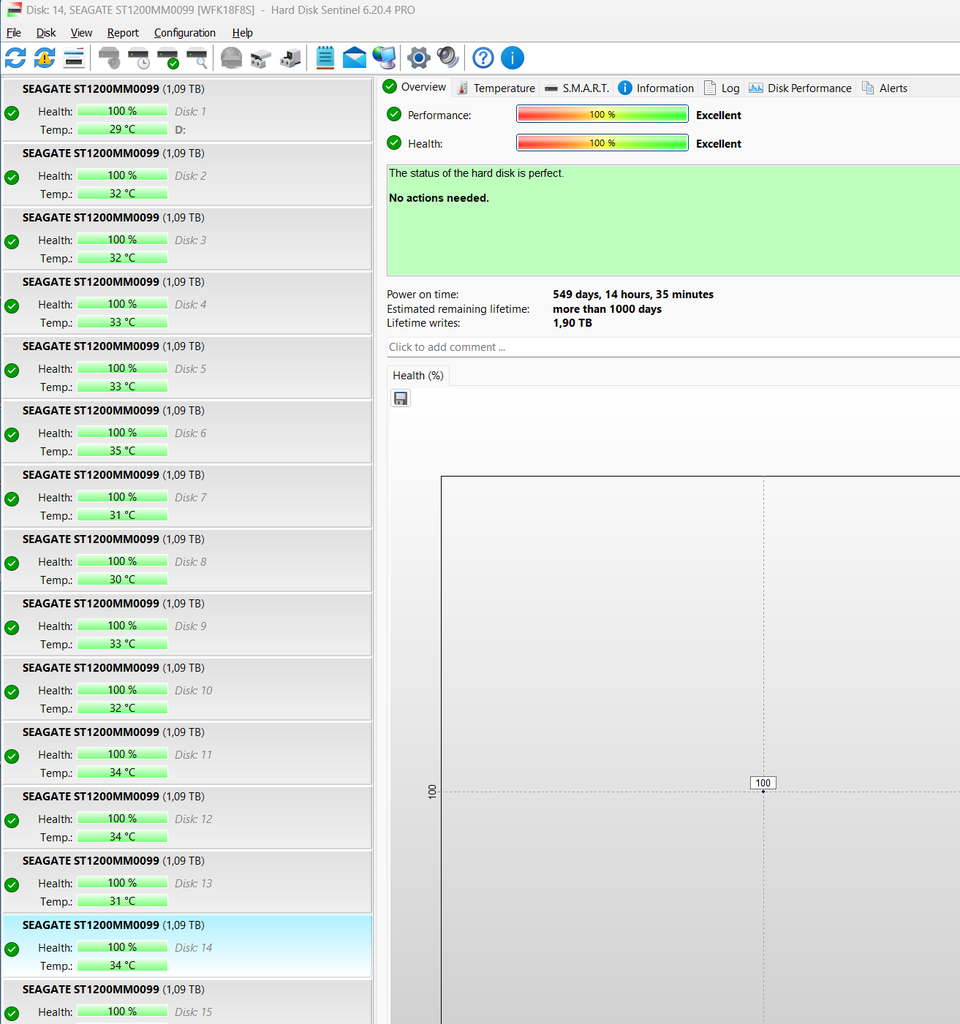Switch to the Alerts tab
Image resolution: width=960 pixels, height=1024 pixels.
885,88
